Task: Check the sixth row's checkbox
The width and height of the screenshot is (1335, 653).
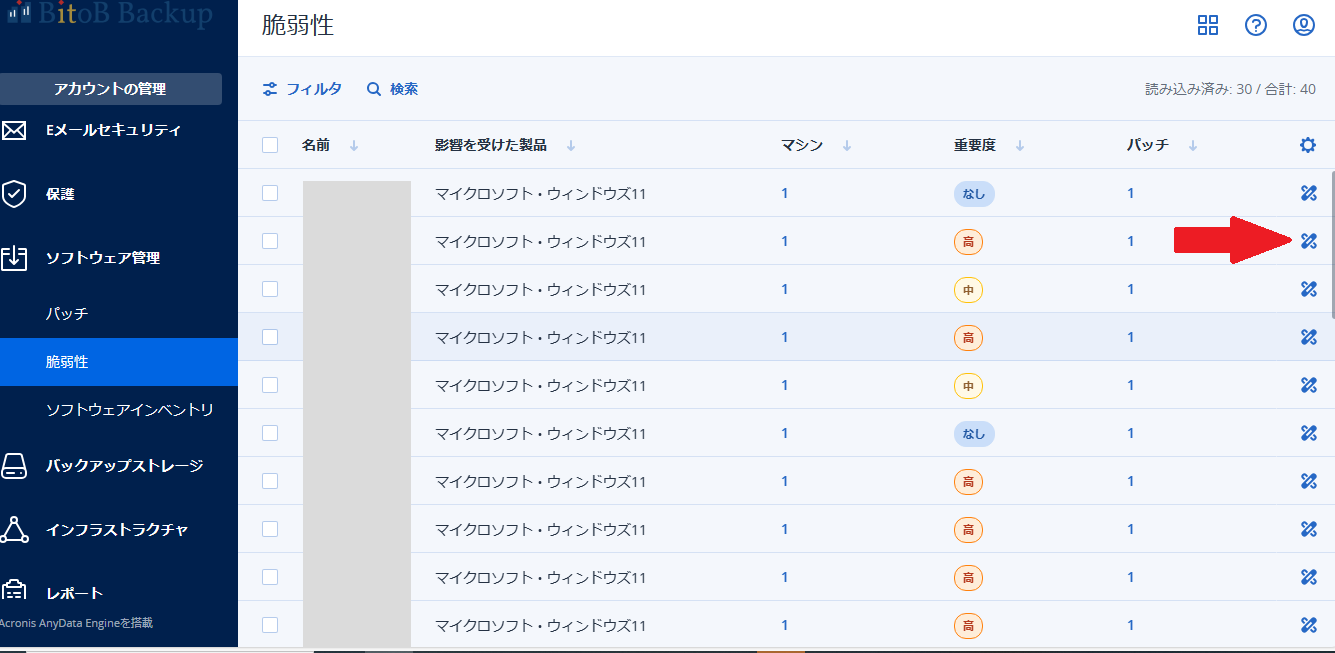Action: point(270,433)
